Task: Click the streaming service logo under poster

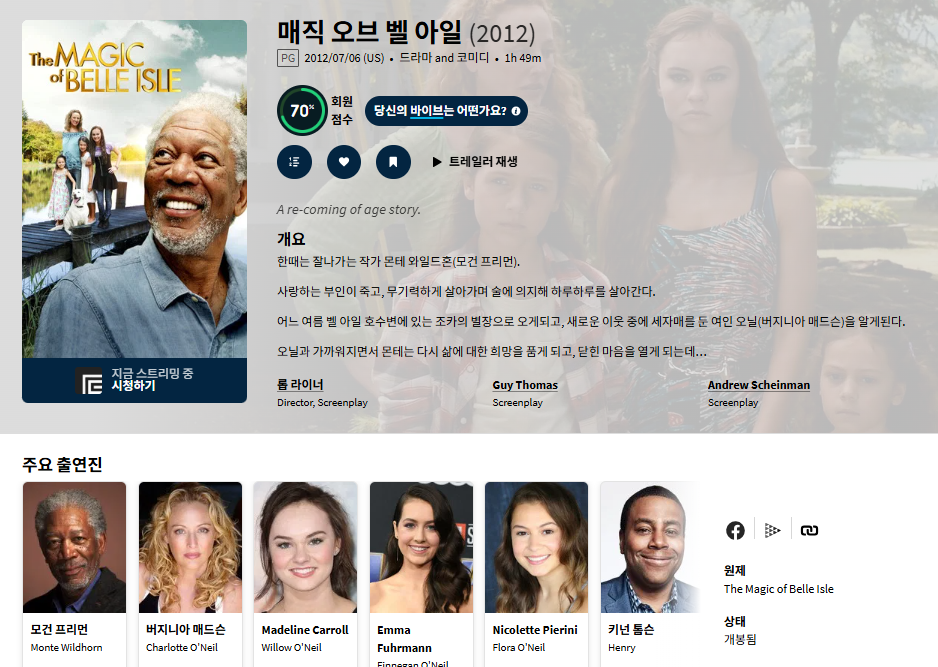Action: coord(91,381)
